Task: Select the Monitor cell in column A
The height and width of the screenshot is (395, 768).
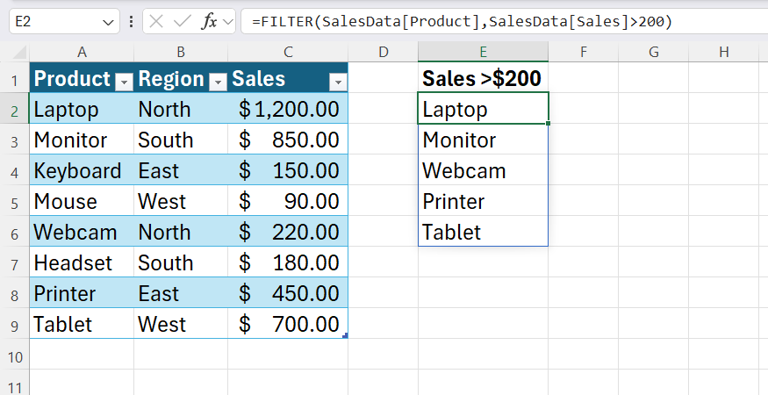Action: coord(81,140)
